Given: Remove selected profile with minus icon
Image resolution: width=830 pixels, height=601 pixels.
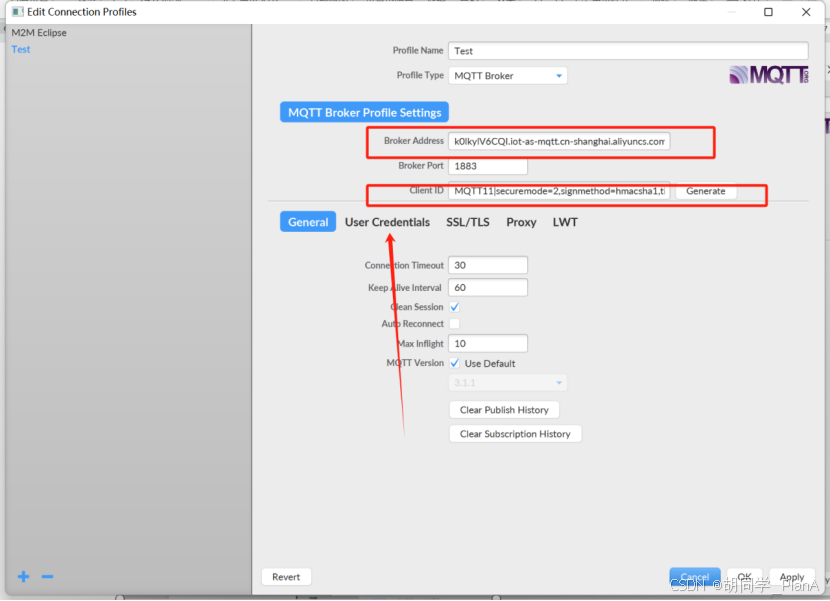Looking at the screenshot, I should [x=48, y=576].
